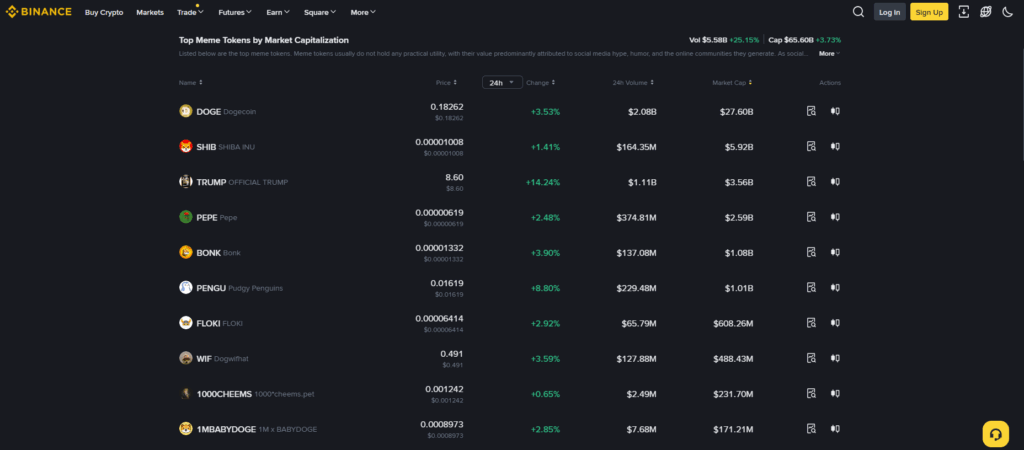Toggle dark mode with the moon icon
The width and height of the screenshot is (1024, 450).
coord(1007,12)
